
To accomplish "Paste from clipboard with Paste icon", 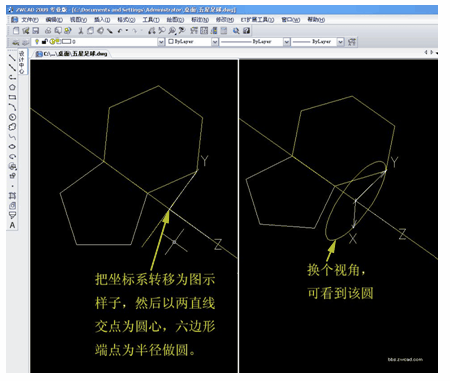I will (100, 31).
